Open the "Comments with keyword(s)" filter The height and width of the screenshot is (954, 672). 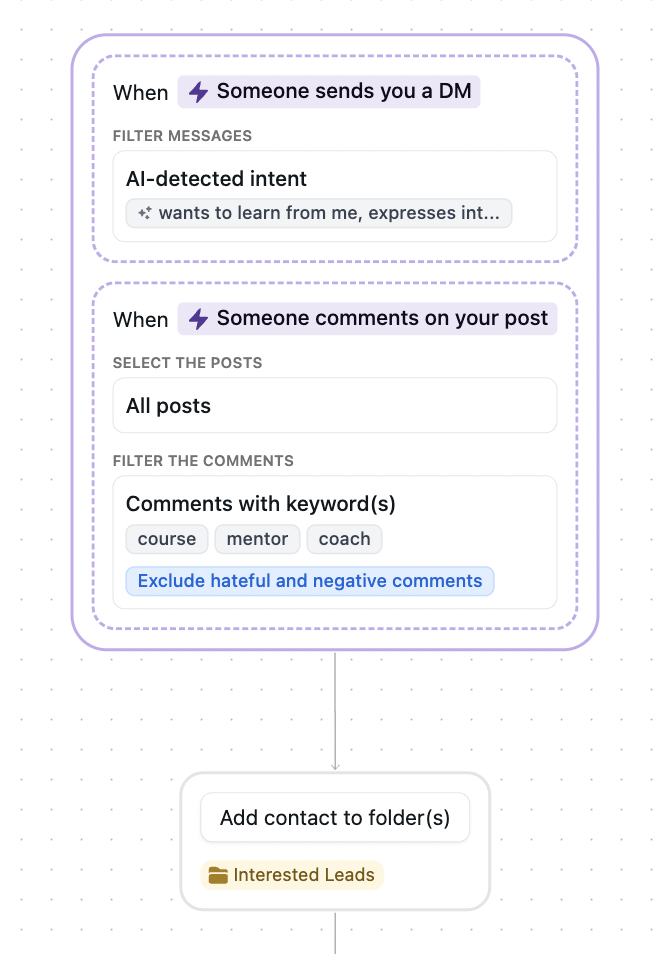point(334,503)
